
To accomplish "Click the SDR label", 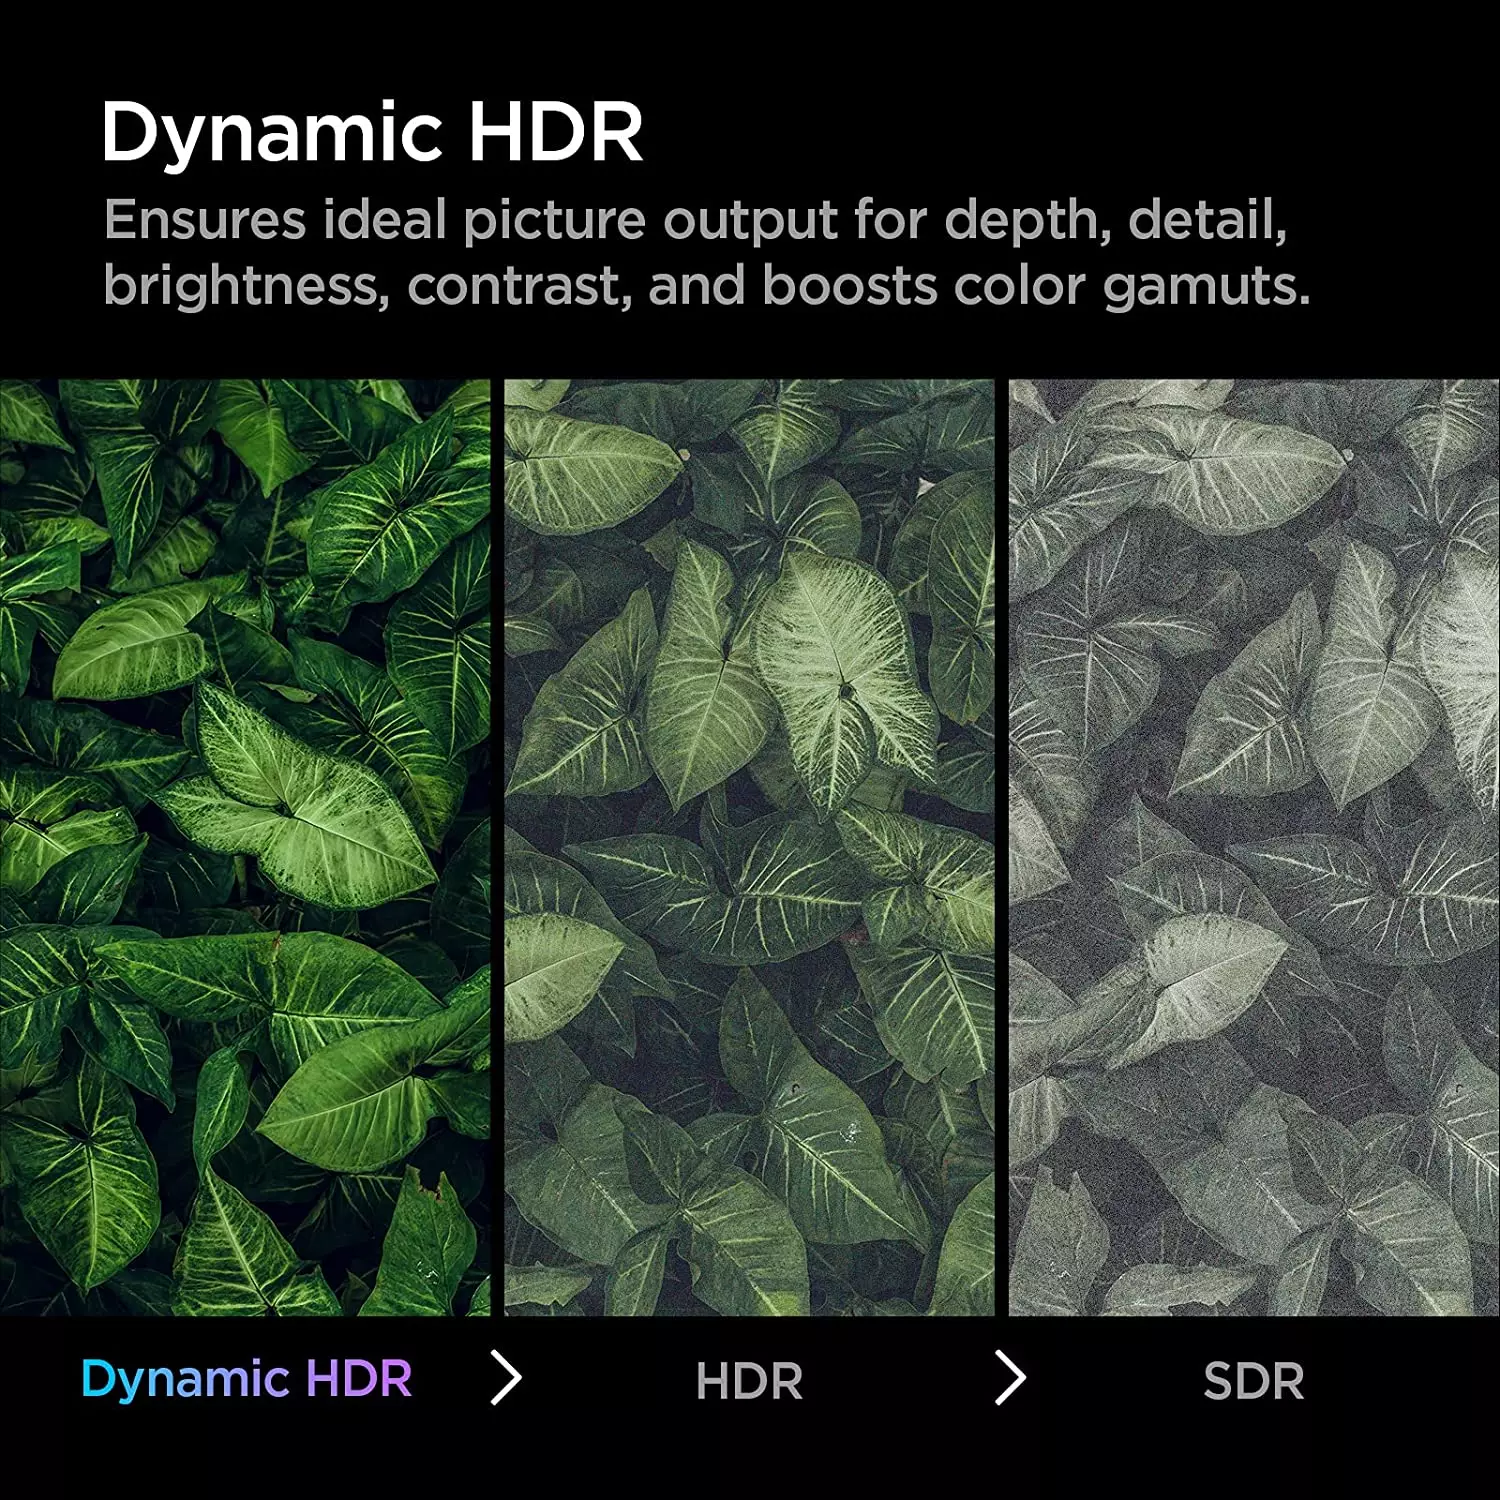I will pyautogui.click(x=1254, y=1382).
